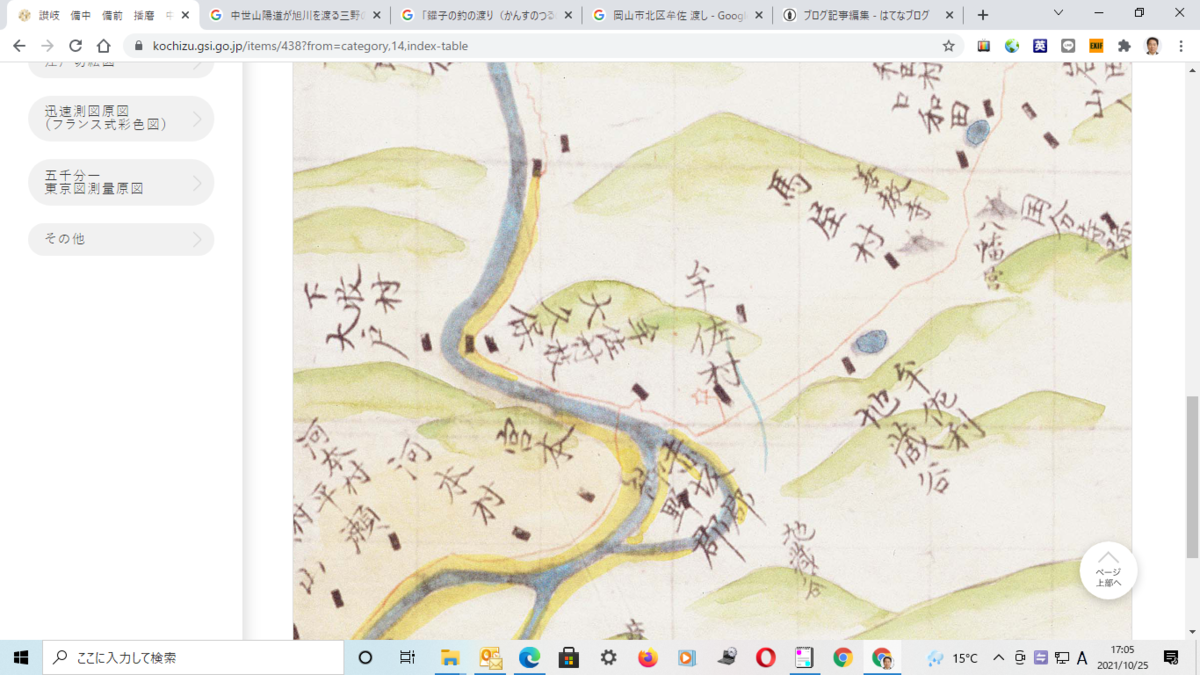This screenshot has height=675, width=1200.
Task: Open Microsoft Store from taskbar
Action: point(569,657)
